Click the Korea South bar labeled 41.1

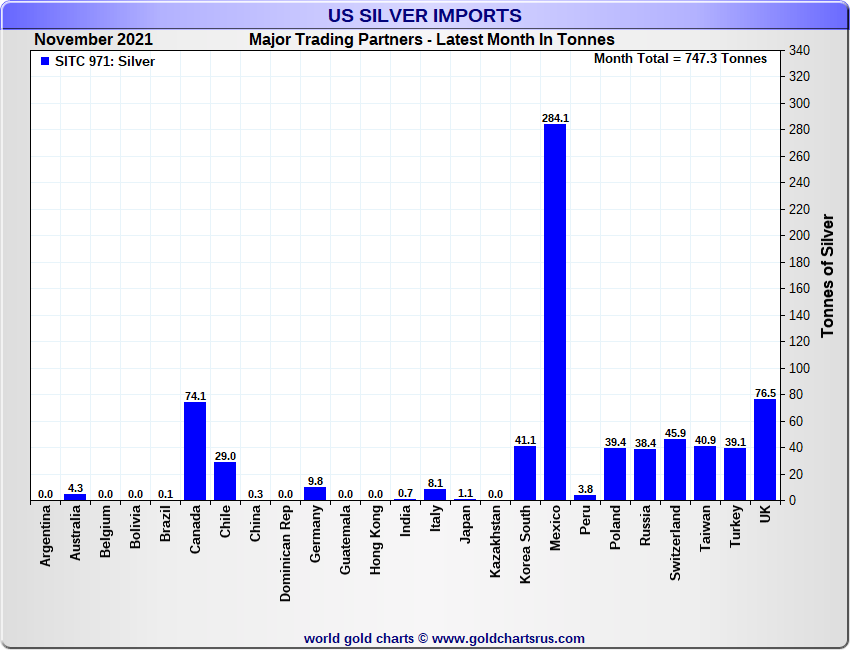point(525,473)
